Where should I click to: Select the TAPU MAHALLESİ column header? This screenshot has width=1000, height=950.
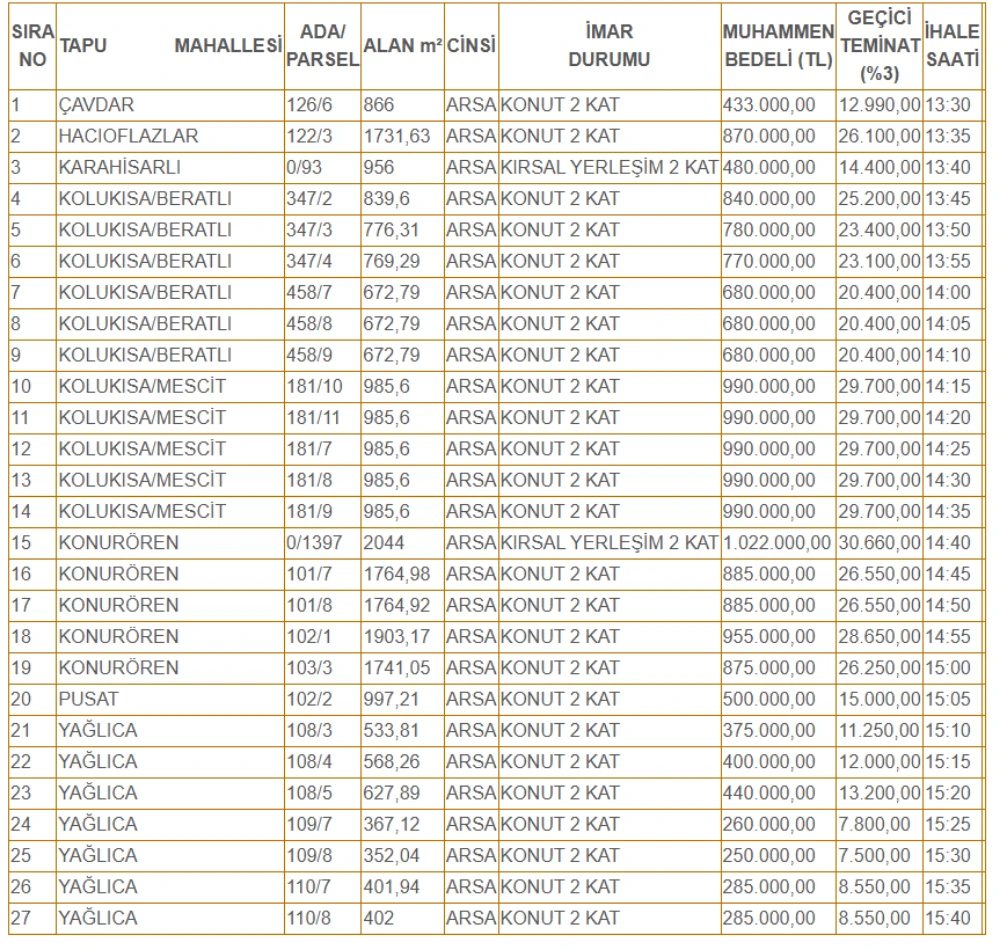coord(168,47)
